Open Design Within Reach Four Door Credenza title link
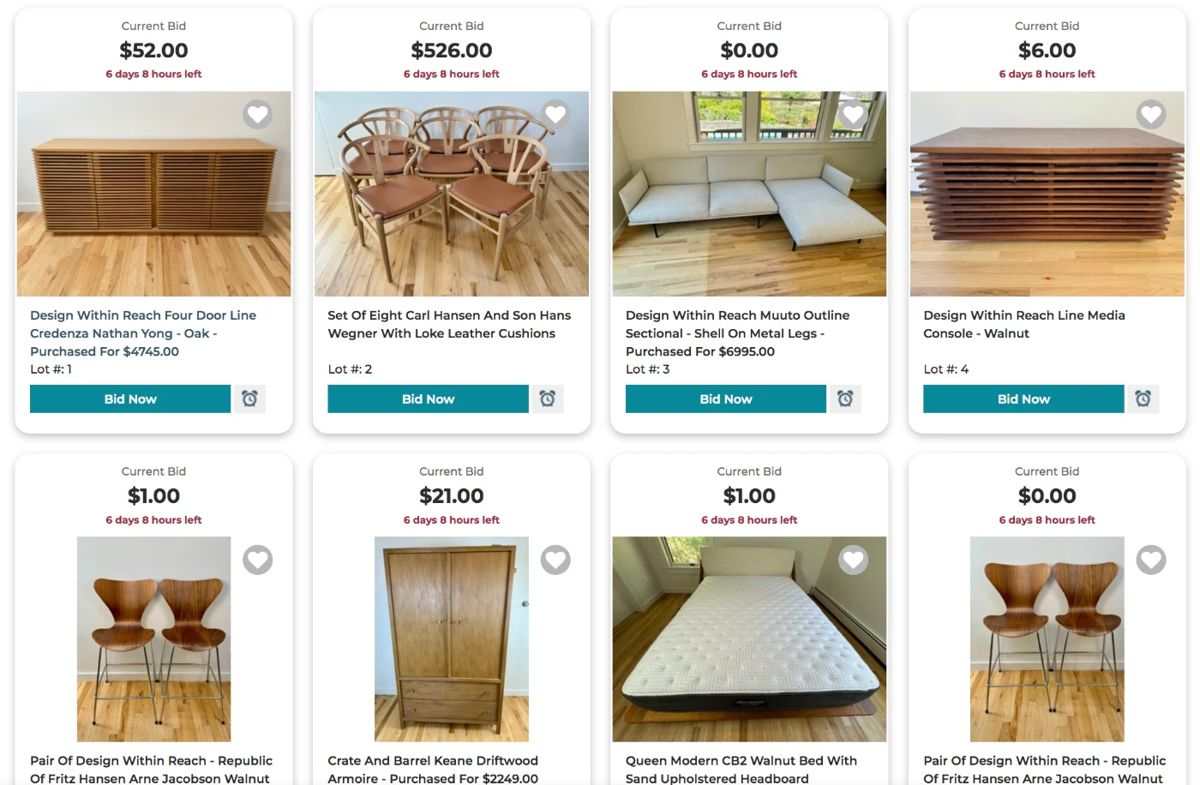Viewport: 1200px width, 785px height. click(x=143, y=333)
